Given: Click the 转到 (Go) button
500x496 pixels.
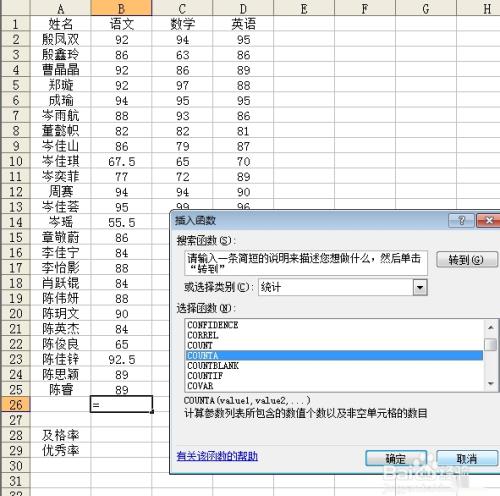Looking at the screenshot, I should pyautogui.click(x=466, y=260).
